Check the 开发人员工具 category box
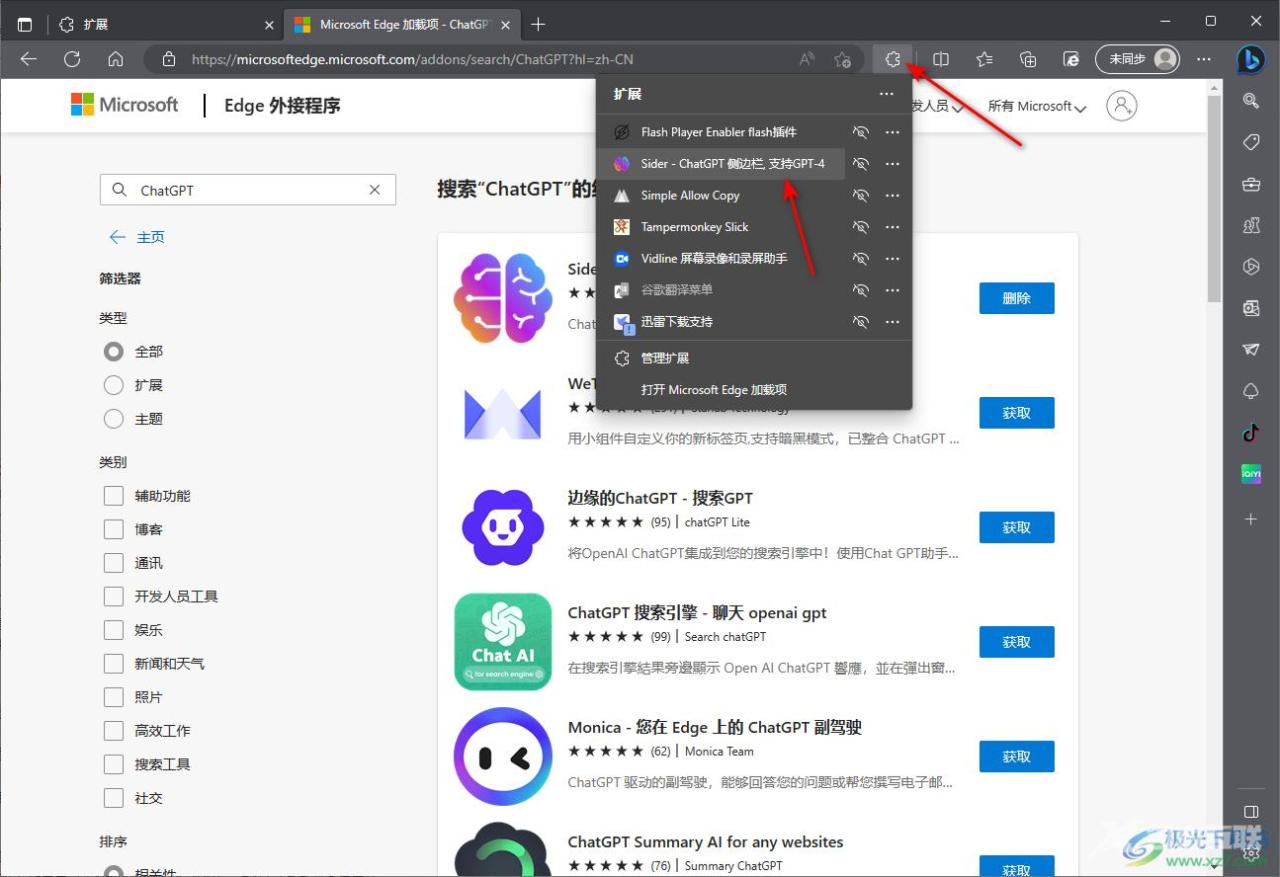The image size is (1280, 877). (114, 596)
